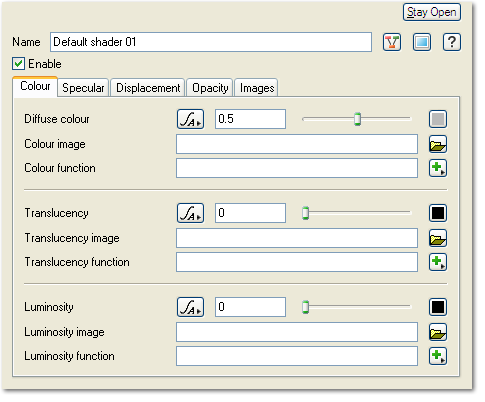Open the black Luminosity colour swatch

click(438, 307)
